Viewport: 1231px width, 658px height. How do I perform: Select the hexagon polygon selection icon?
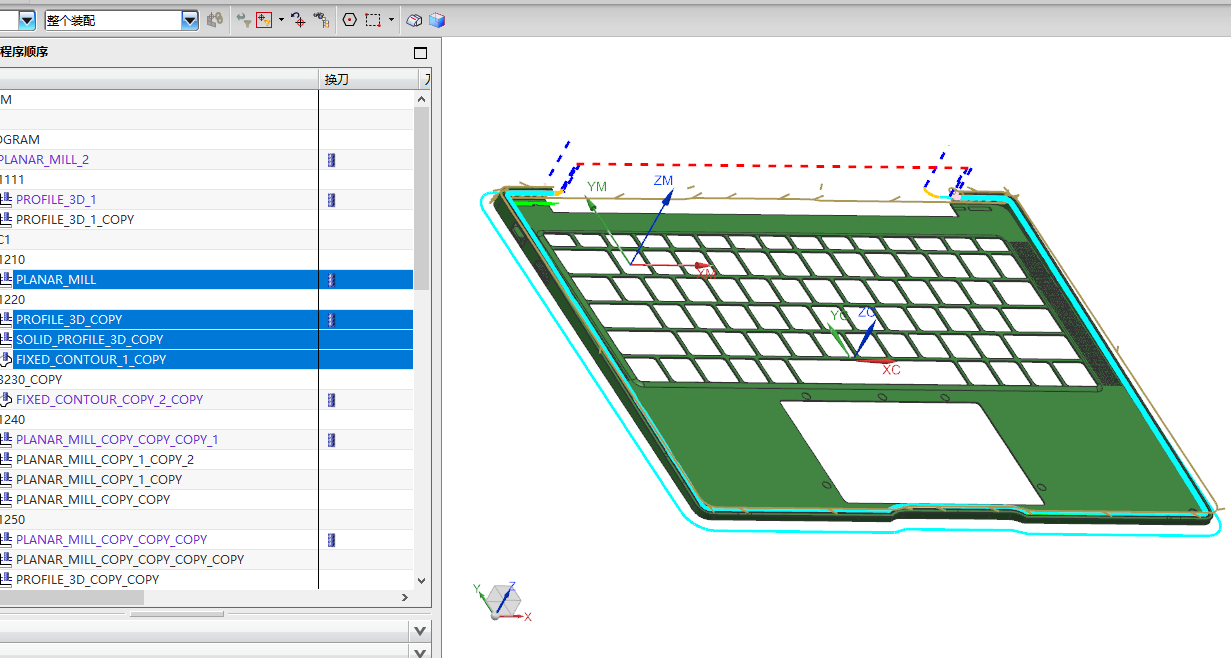pos(349,19)
